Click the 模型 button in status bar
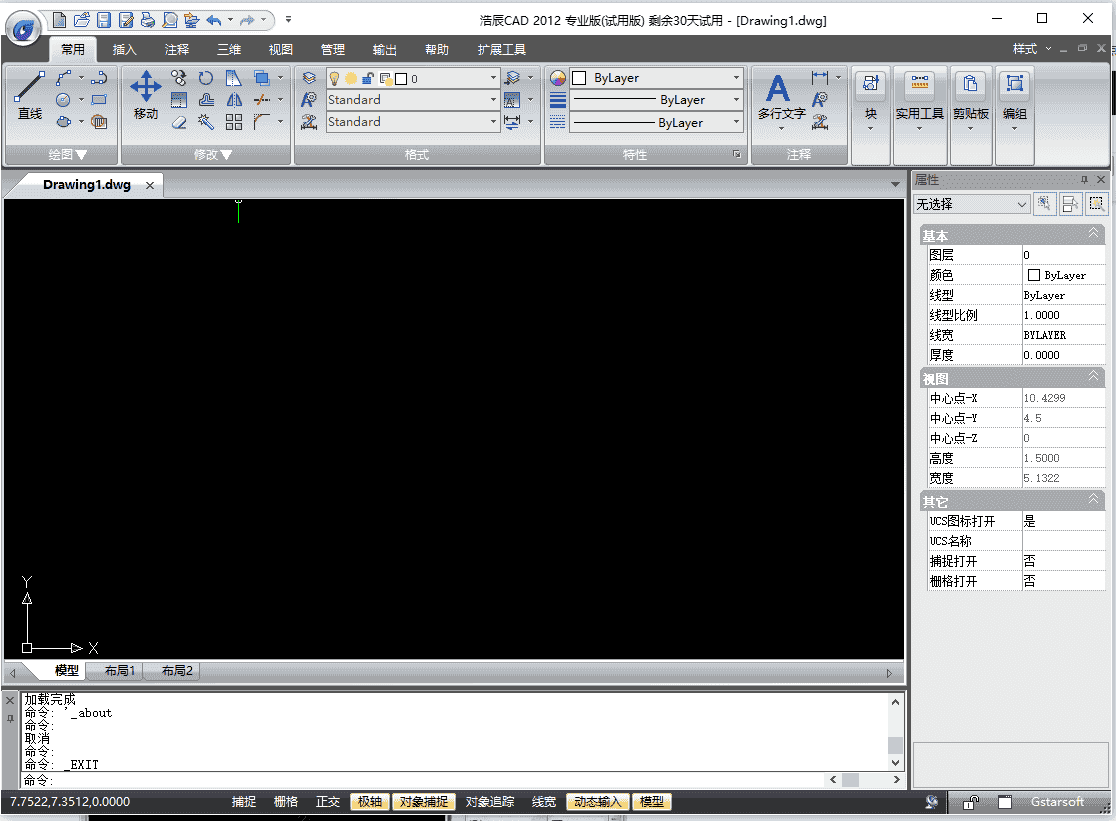Viewport: 1116px width, 821px height. coord(651,801)
